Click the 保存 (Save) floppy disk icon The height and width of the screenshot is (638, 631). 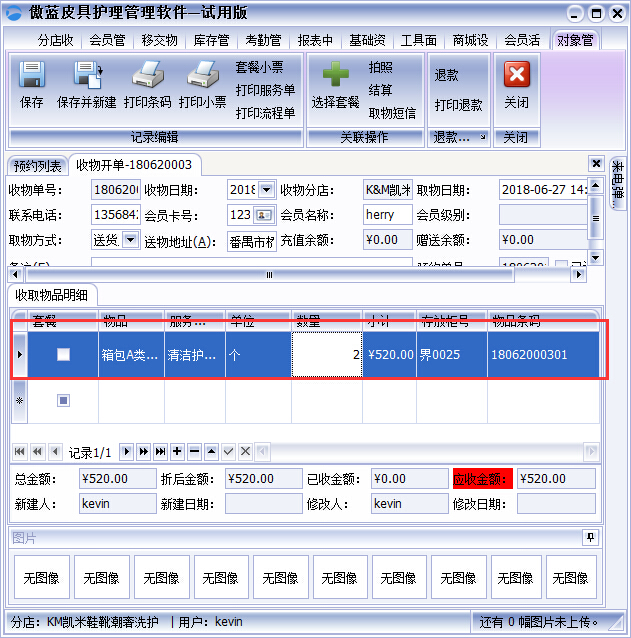click(x=32, y=76)
